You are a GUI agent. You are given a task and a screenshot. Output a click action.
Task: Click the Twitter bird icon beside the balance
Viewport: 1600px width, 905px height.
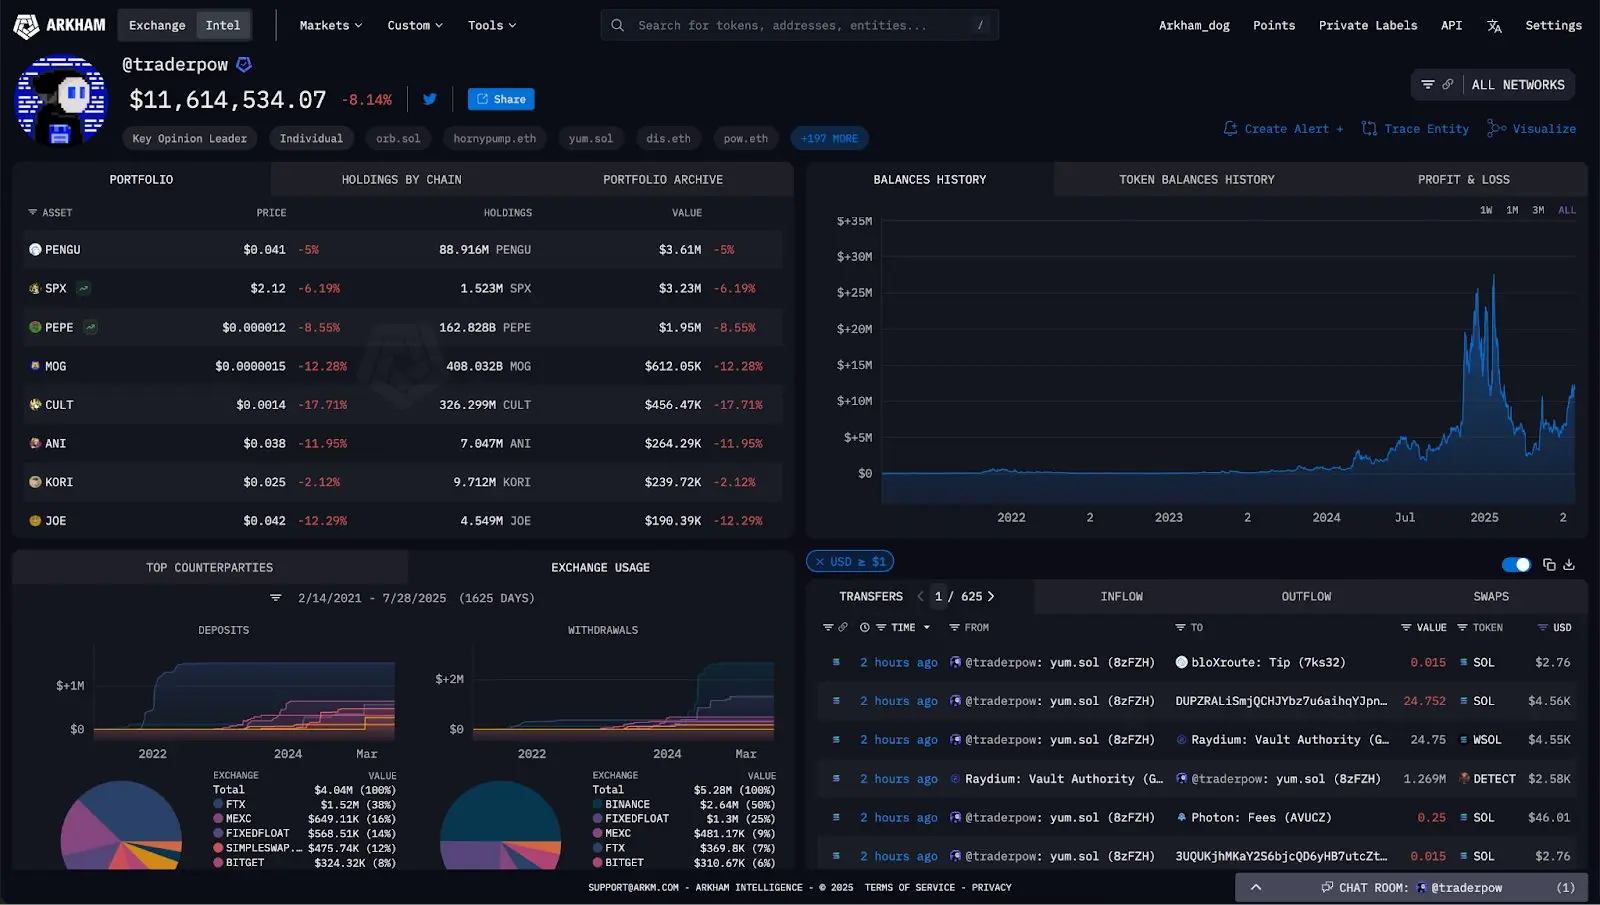pos(430,99)
